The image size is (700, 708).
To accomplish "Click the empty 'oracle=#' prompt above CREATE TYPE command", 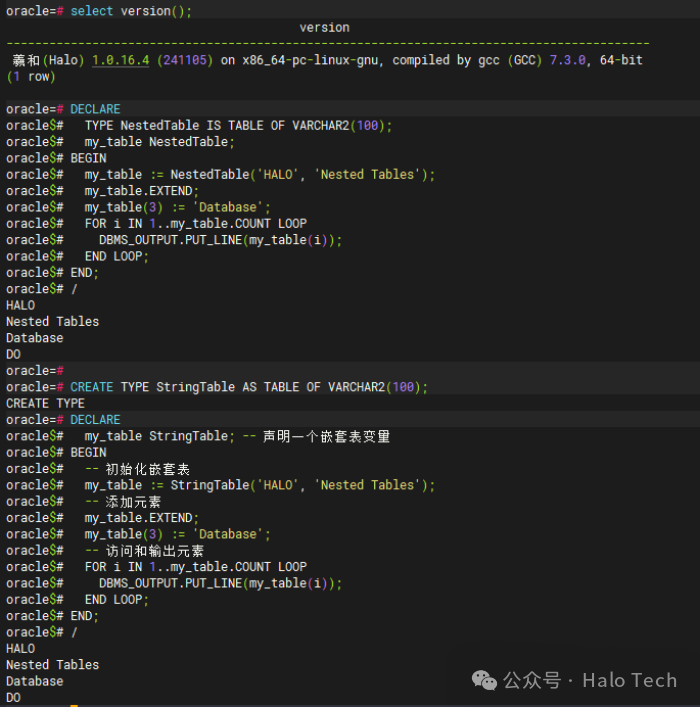I will coord(35,371).
